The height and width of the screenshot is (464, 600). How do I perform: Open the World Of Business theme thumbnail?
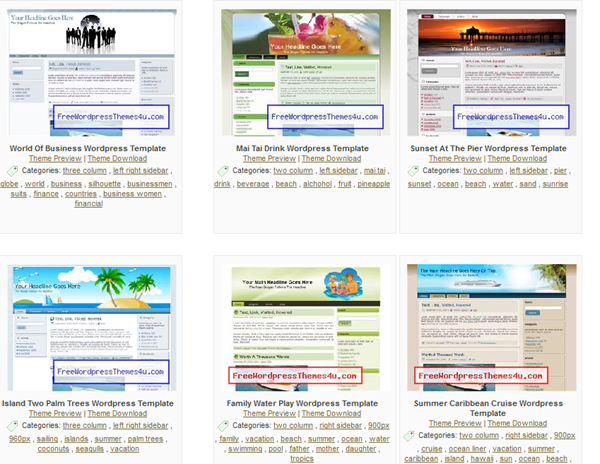click(x=92, y=73)
